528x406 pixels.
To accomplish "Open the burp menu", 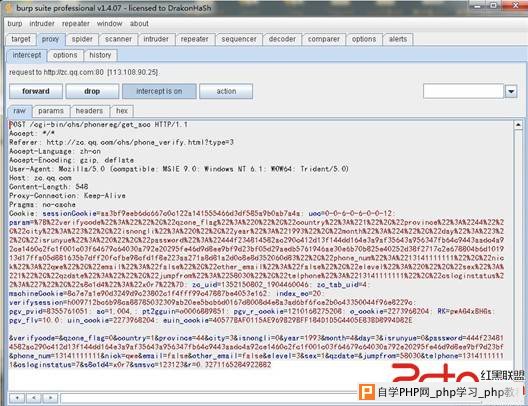I will click(x=15, y=24).
